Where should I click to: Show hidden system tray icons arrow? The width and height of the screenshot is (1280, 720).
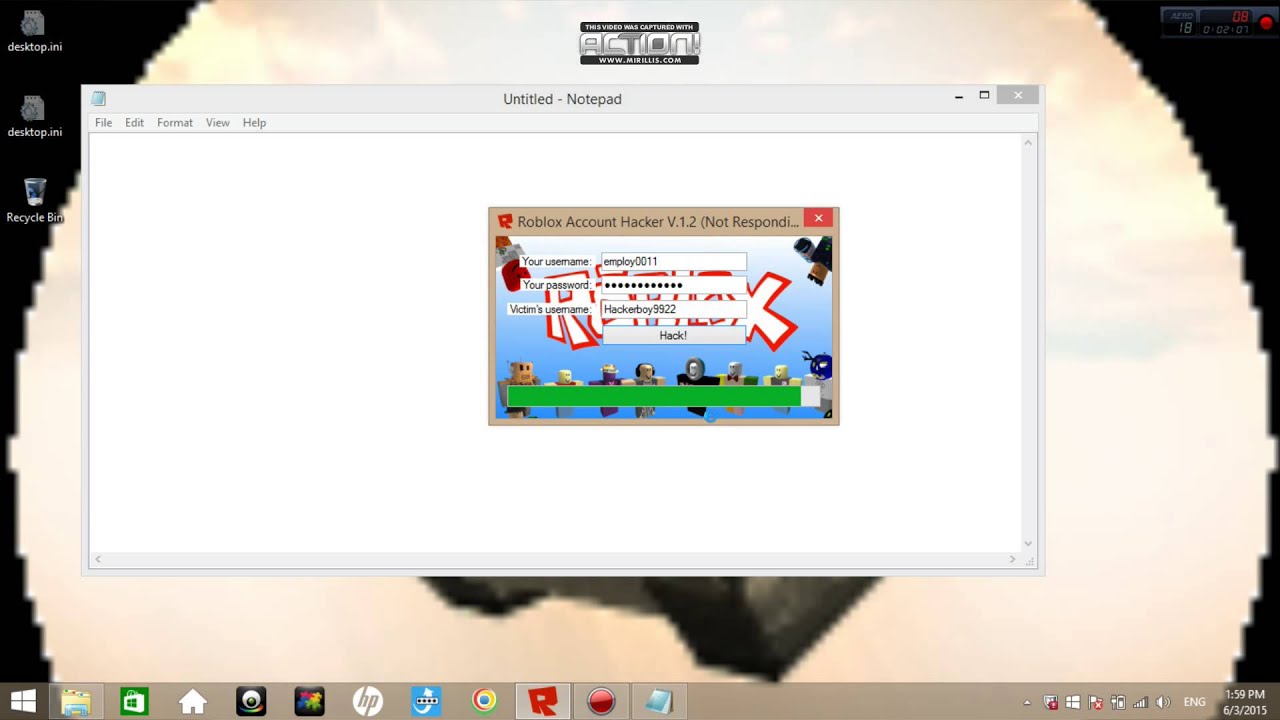click(1027, 702)
